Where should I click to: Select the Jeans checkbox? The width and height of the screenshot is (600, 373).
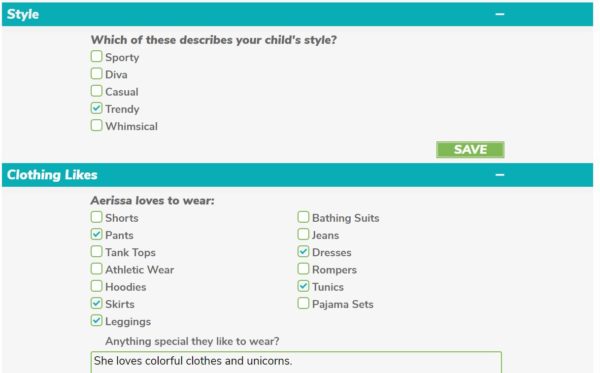(303, 234)
